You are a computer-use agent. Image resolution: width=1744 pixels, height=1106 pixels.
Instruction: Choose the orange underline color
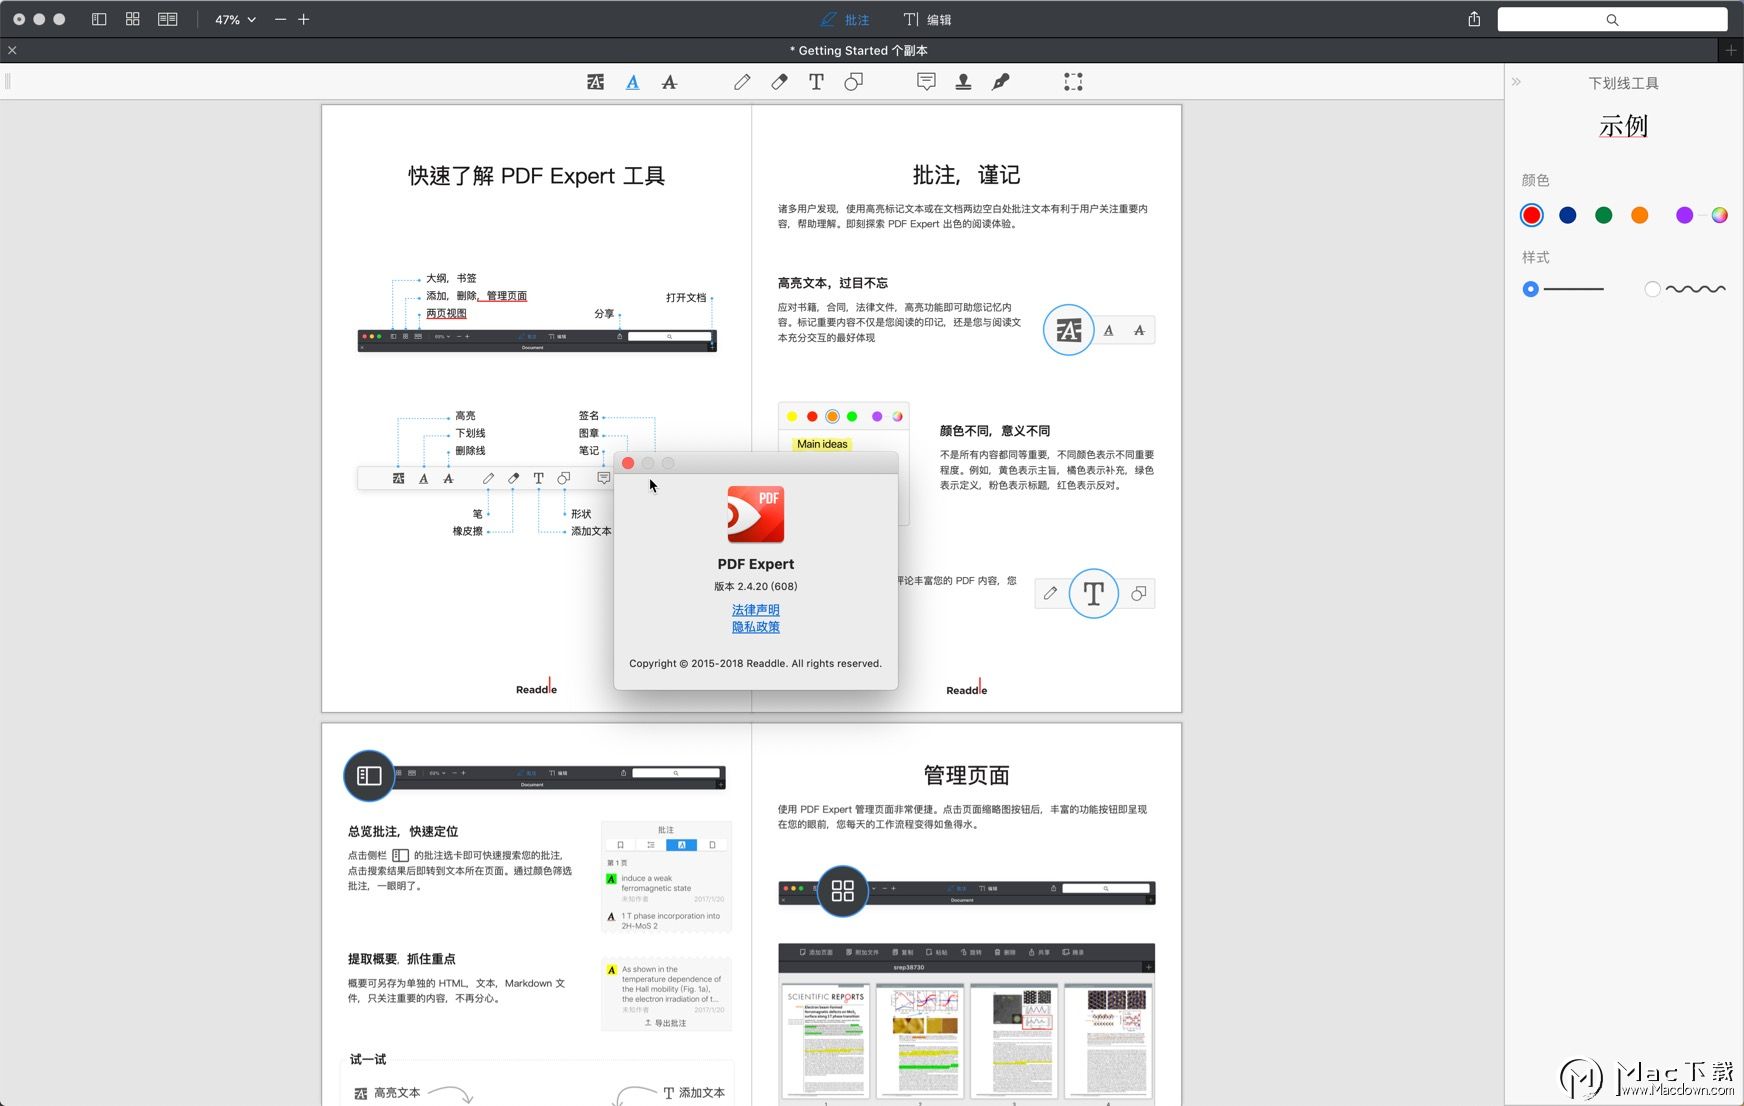pyautogui.click(x=1640, y=215)
